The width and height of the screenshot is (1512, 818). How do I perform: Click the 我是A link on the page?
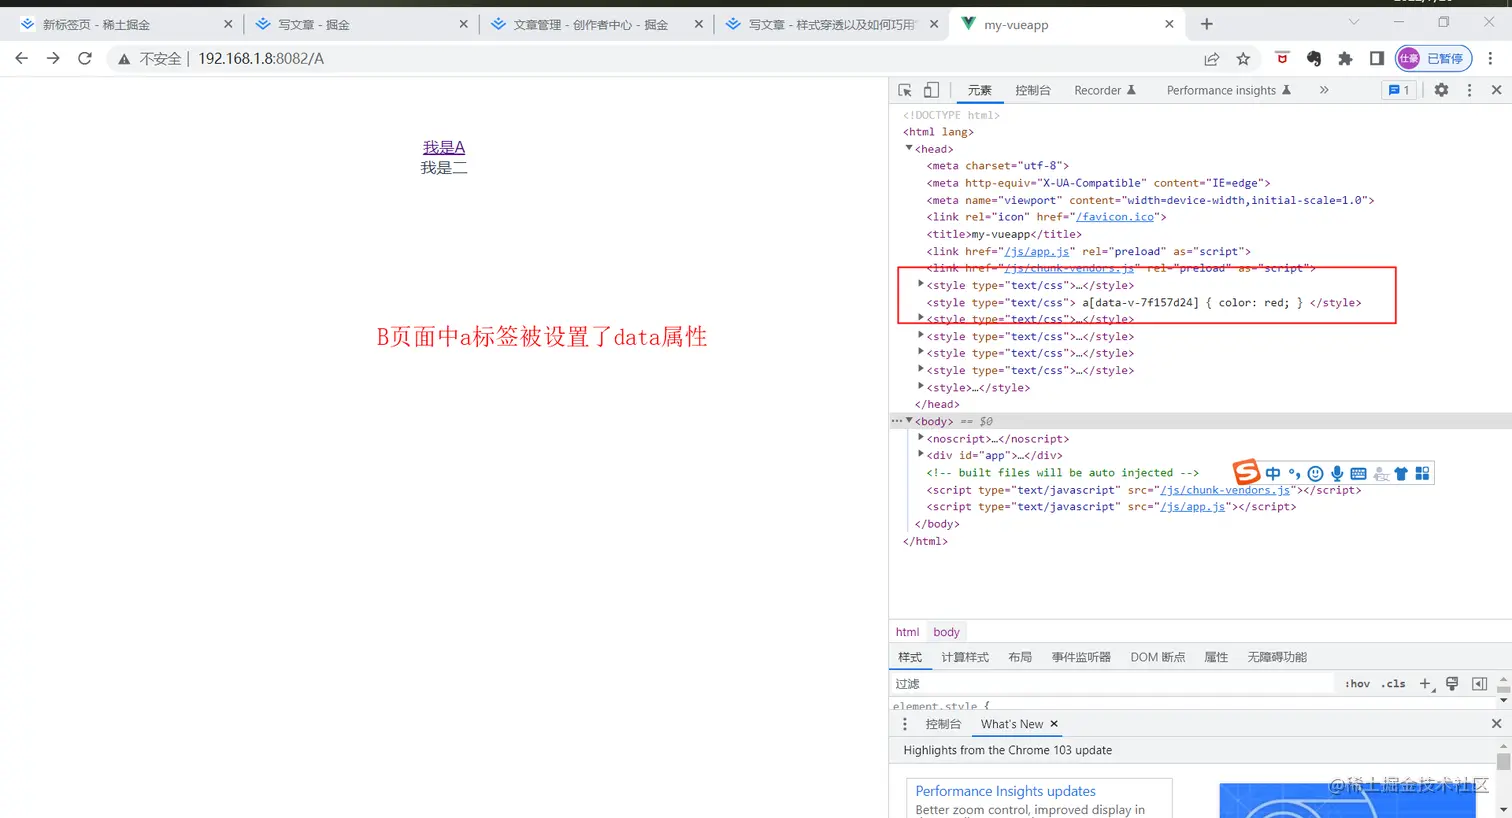coord(444,147)
